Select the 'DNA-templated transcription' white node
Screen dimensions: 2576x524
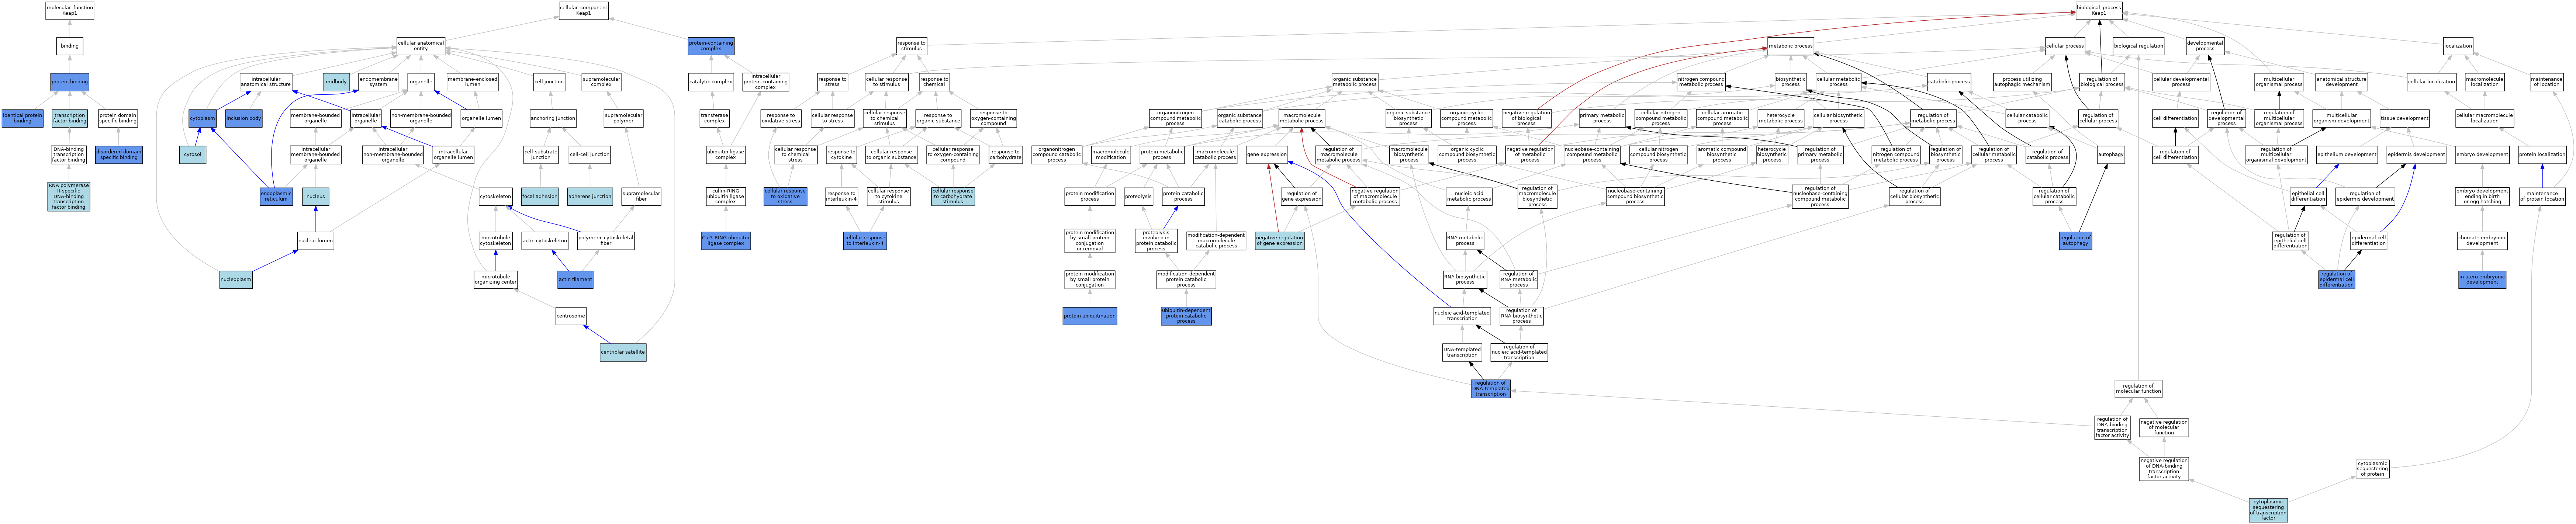pyautogui.click(x=1462, y=352)
